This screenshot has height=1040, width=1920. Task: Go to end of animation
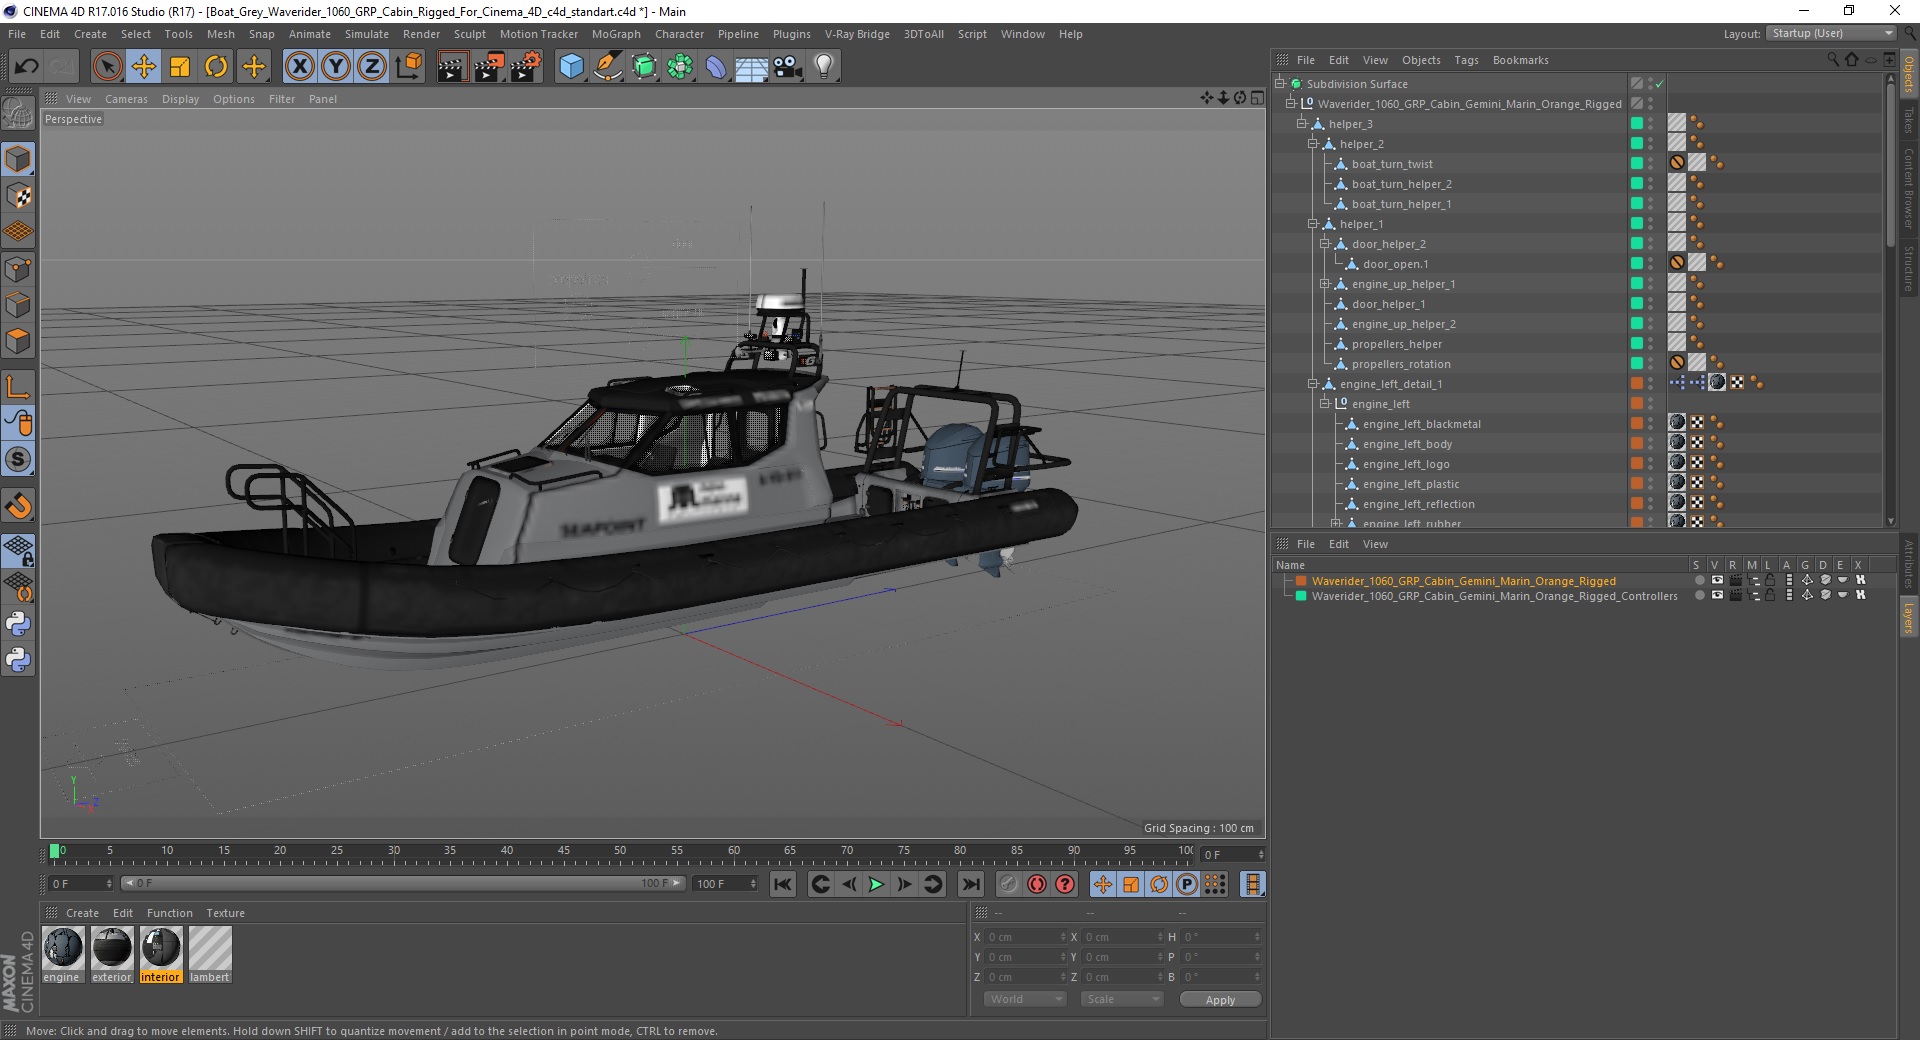click(x=970, y=884)
